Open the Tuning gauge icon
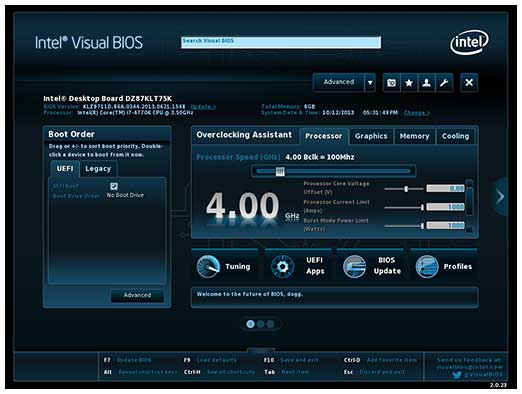522x394 pixels. [208, 266]
